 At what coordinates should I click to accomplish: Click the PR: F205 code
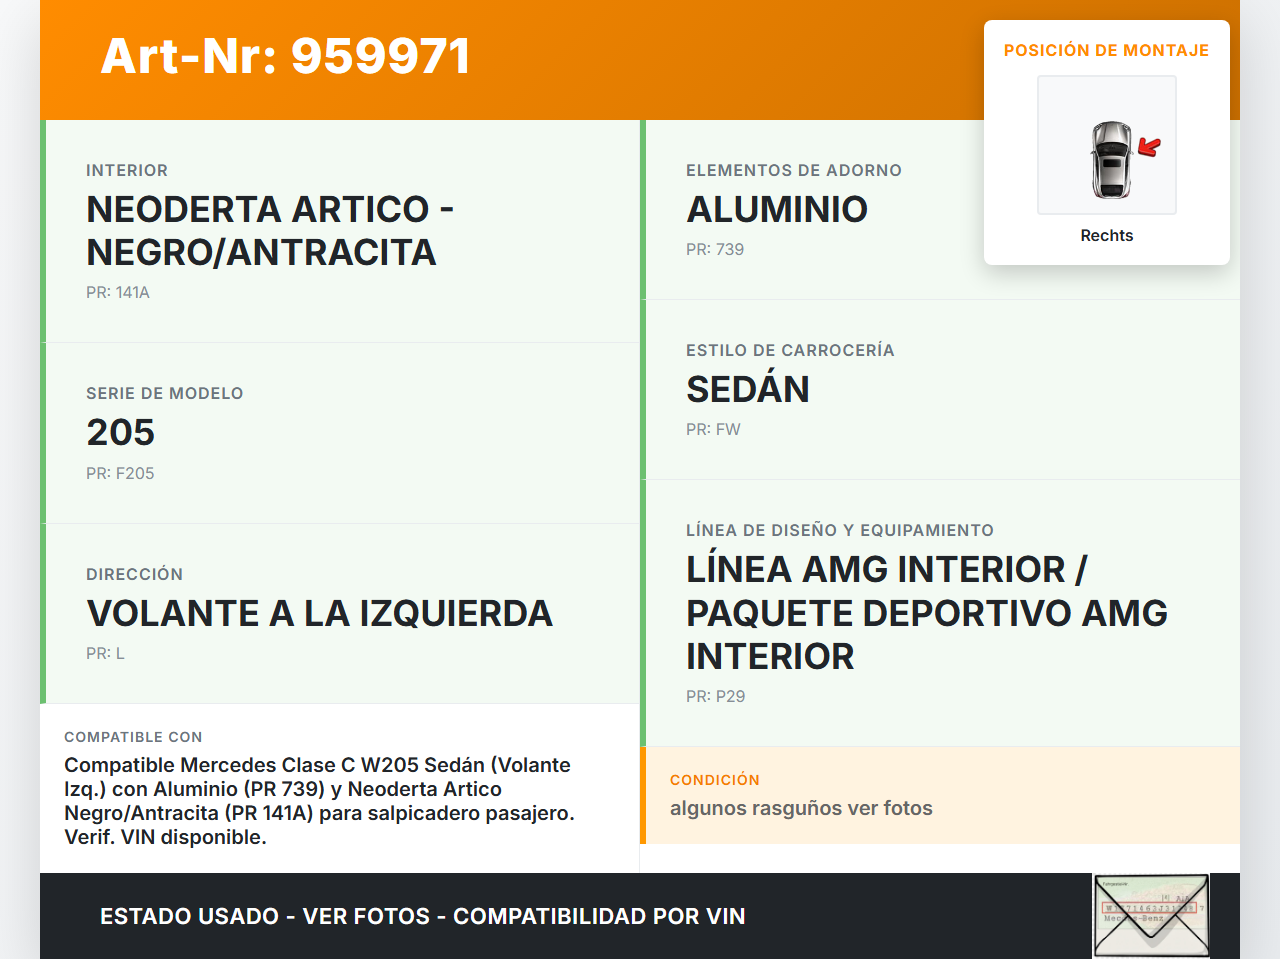[120, 474]
